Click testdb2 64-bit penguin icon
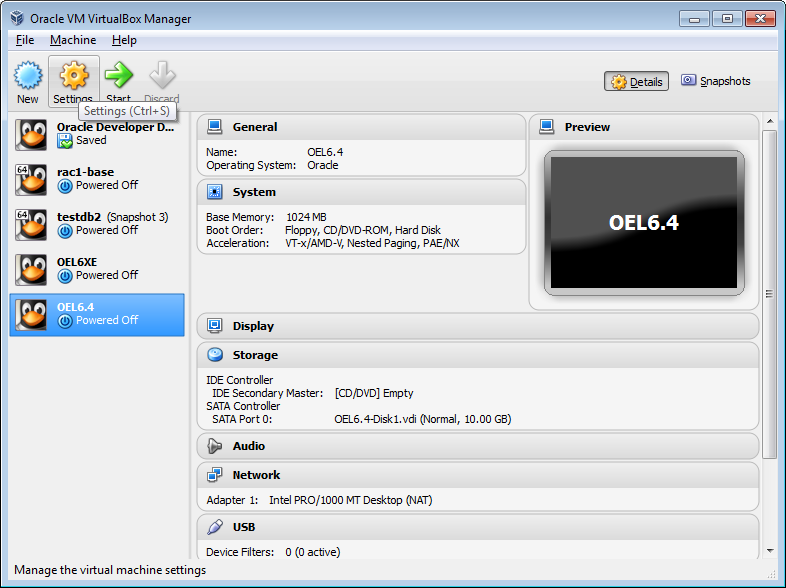The image size is (786, 588). coord(31,225)
